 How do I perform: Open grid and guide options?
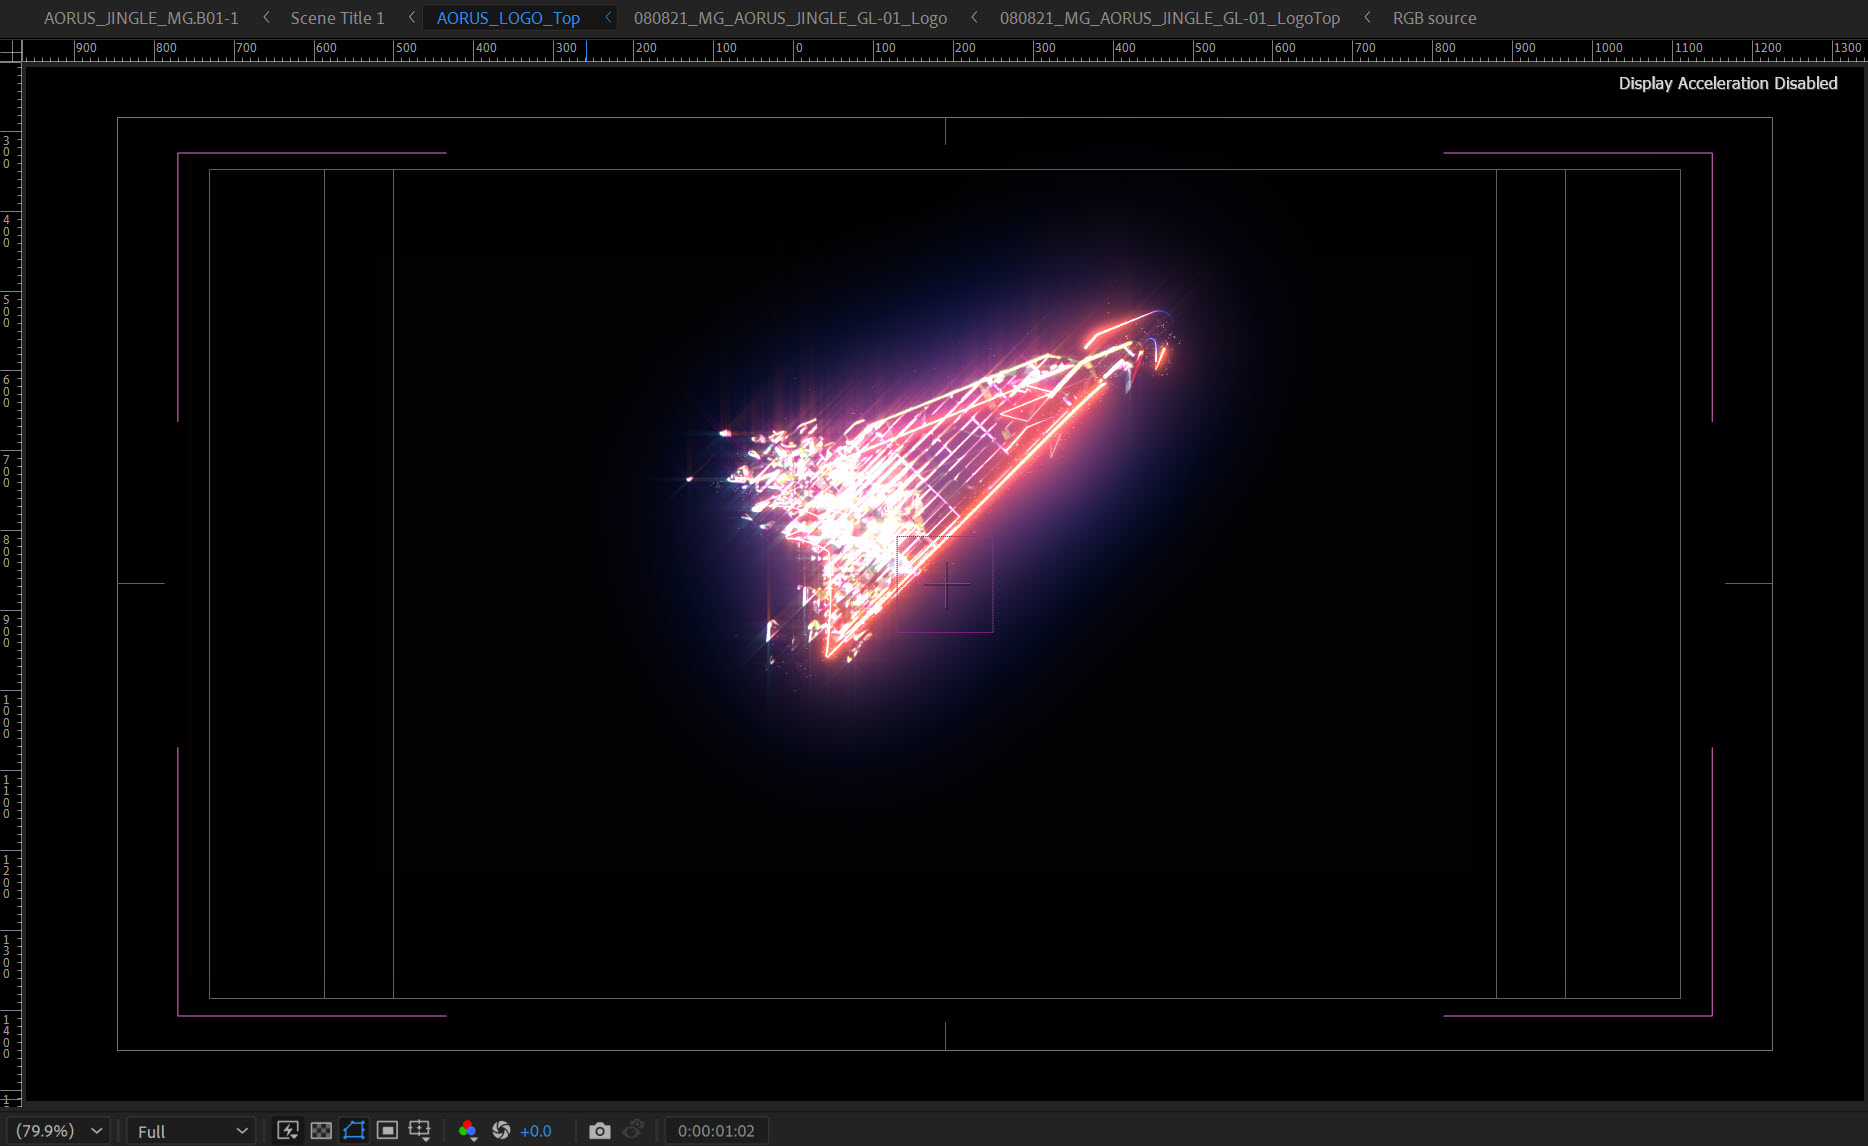click(420, 1130)
